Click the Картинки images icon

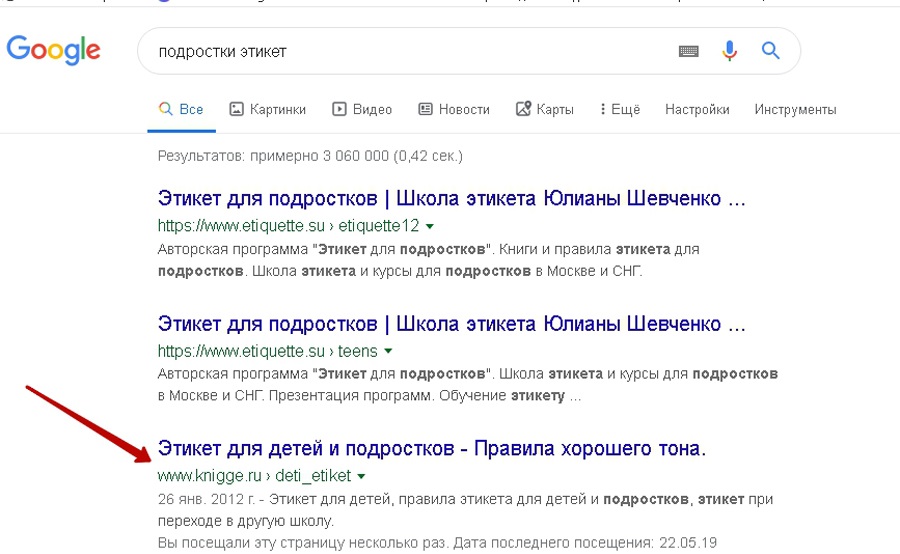237,109
